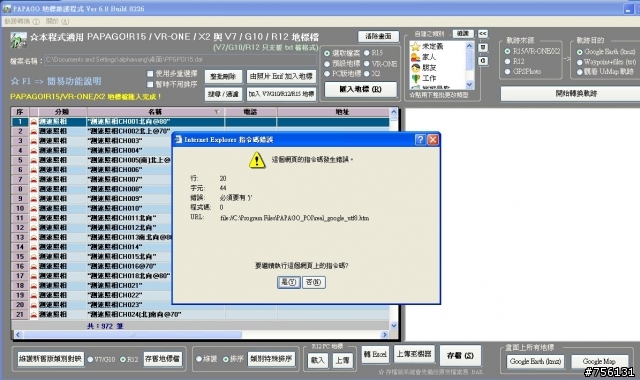
Task: Click the help ? button in error dialog
Action: 420,140
